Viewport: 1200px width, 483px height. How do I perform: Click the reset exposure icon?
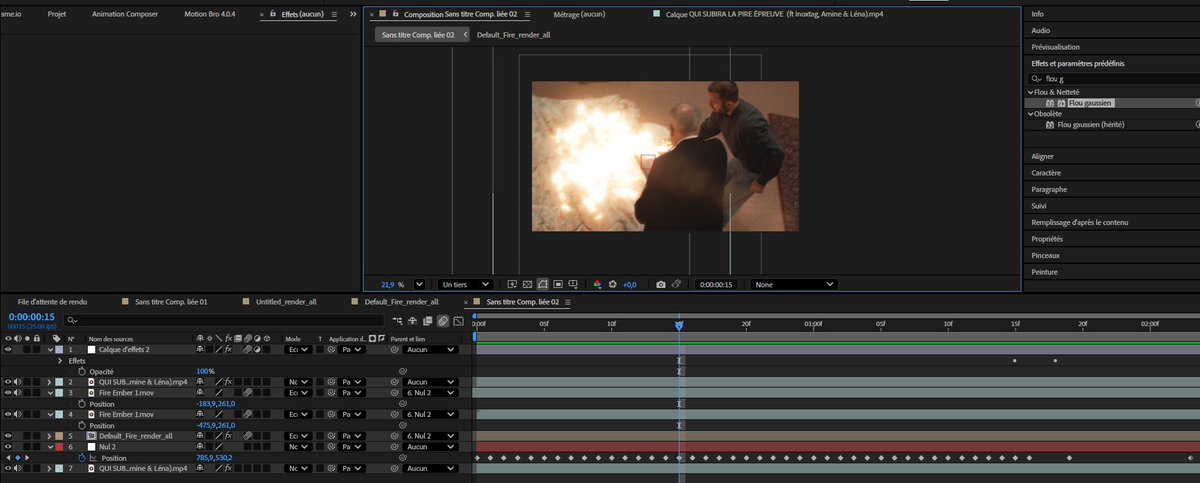613,284
